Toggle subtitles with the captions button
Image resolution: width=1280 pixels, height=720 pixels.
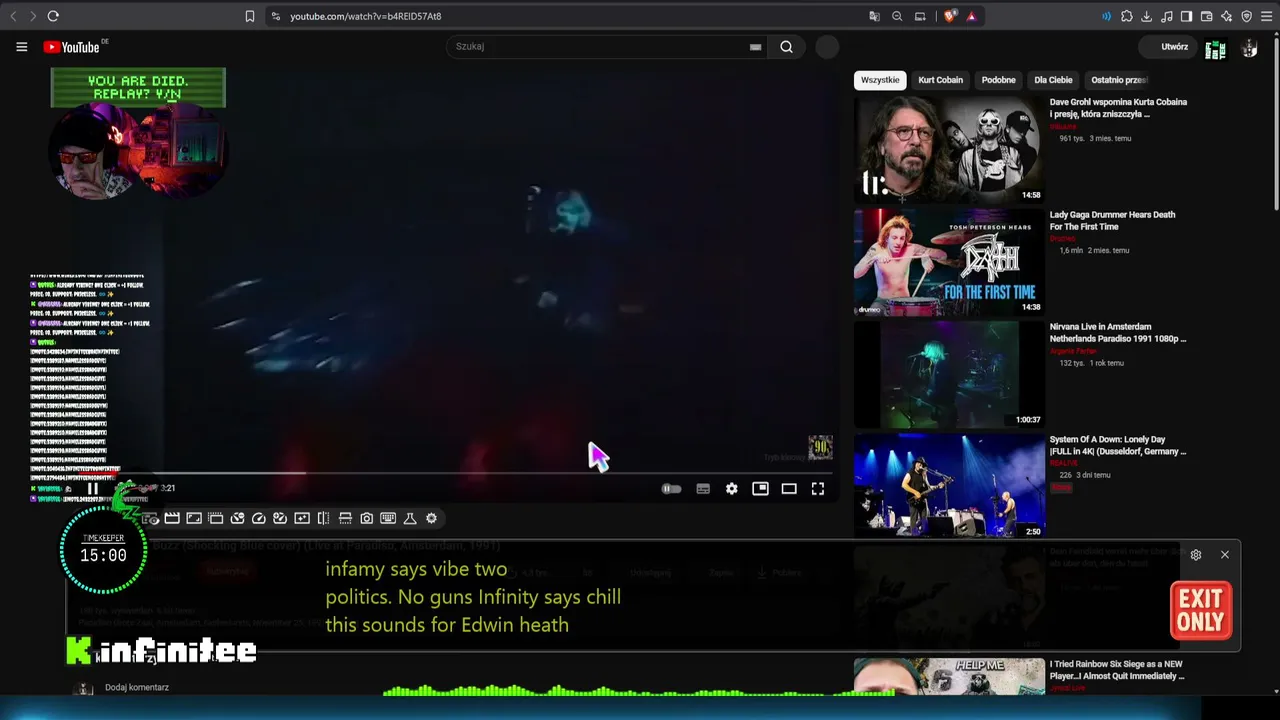pyautogui.click(x=703, y=489)
